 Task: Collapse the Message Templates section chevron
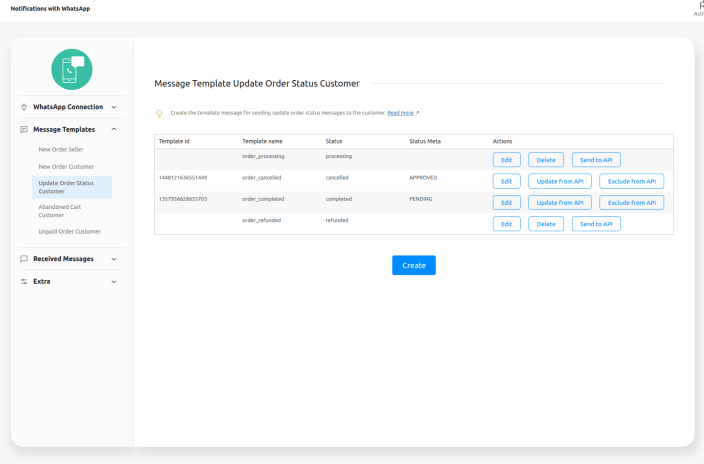point(113,129)
